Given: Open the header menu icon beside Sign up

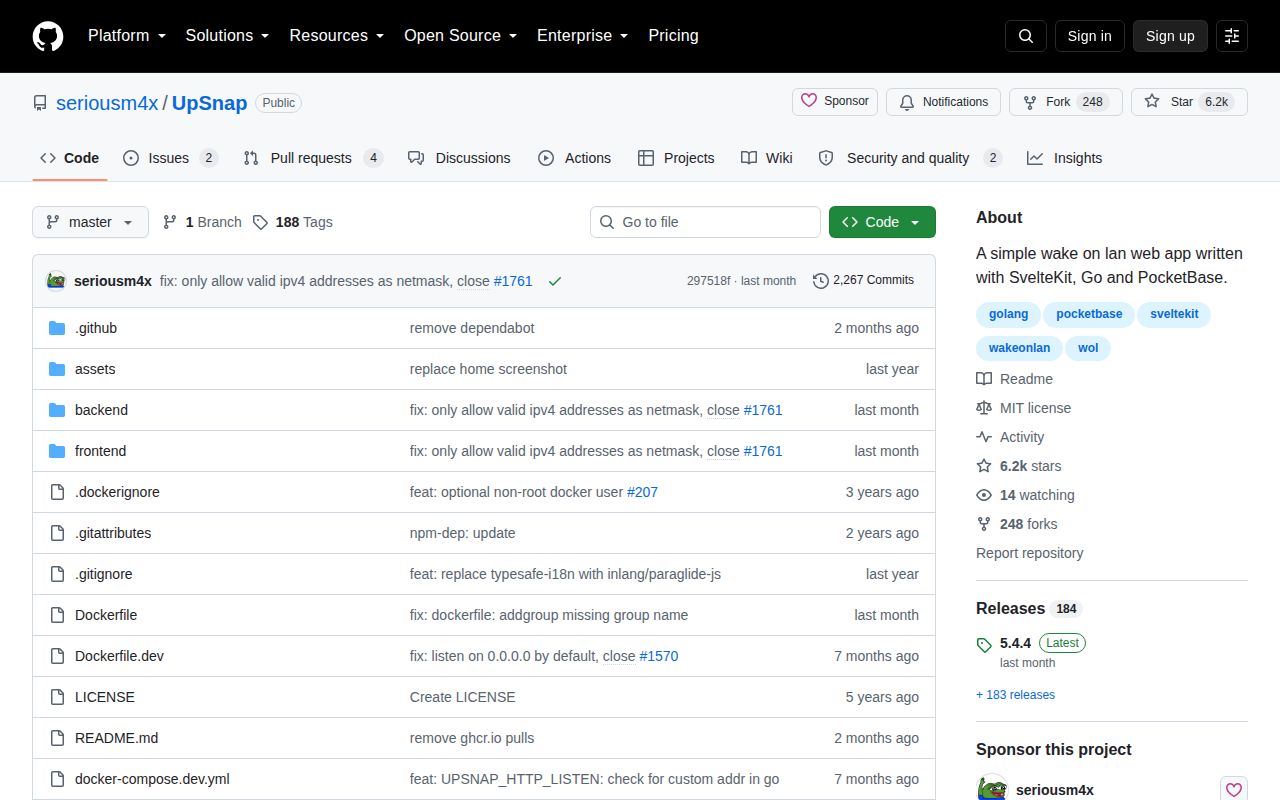Looking at the screenshot, I should (1232, 36).
